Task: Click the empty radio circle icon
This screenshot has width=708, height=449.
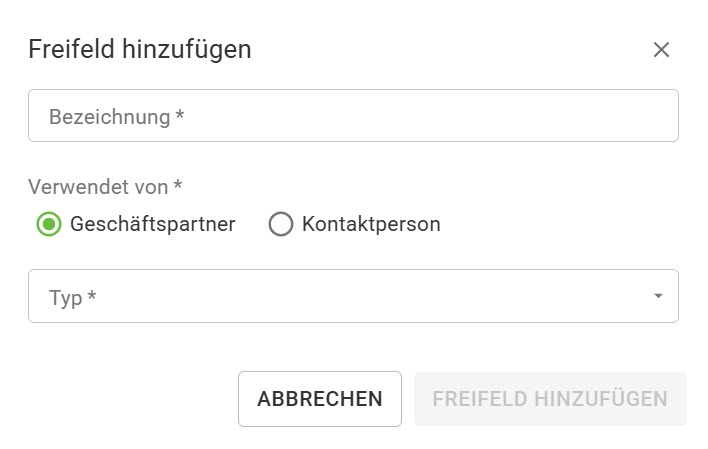Action: 280,224
